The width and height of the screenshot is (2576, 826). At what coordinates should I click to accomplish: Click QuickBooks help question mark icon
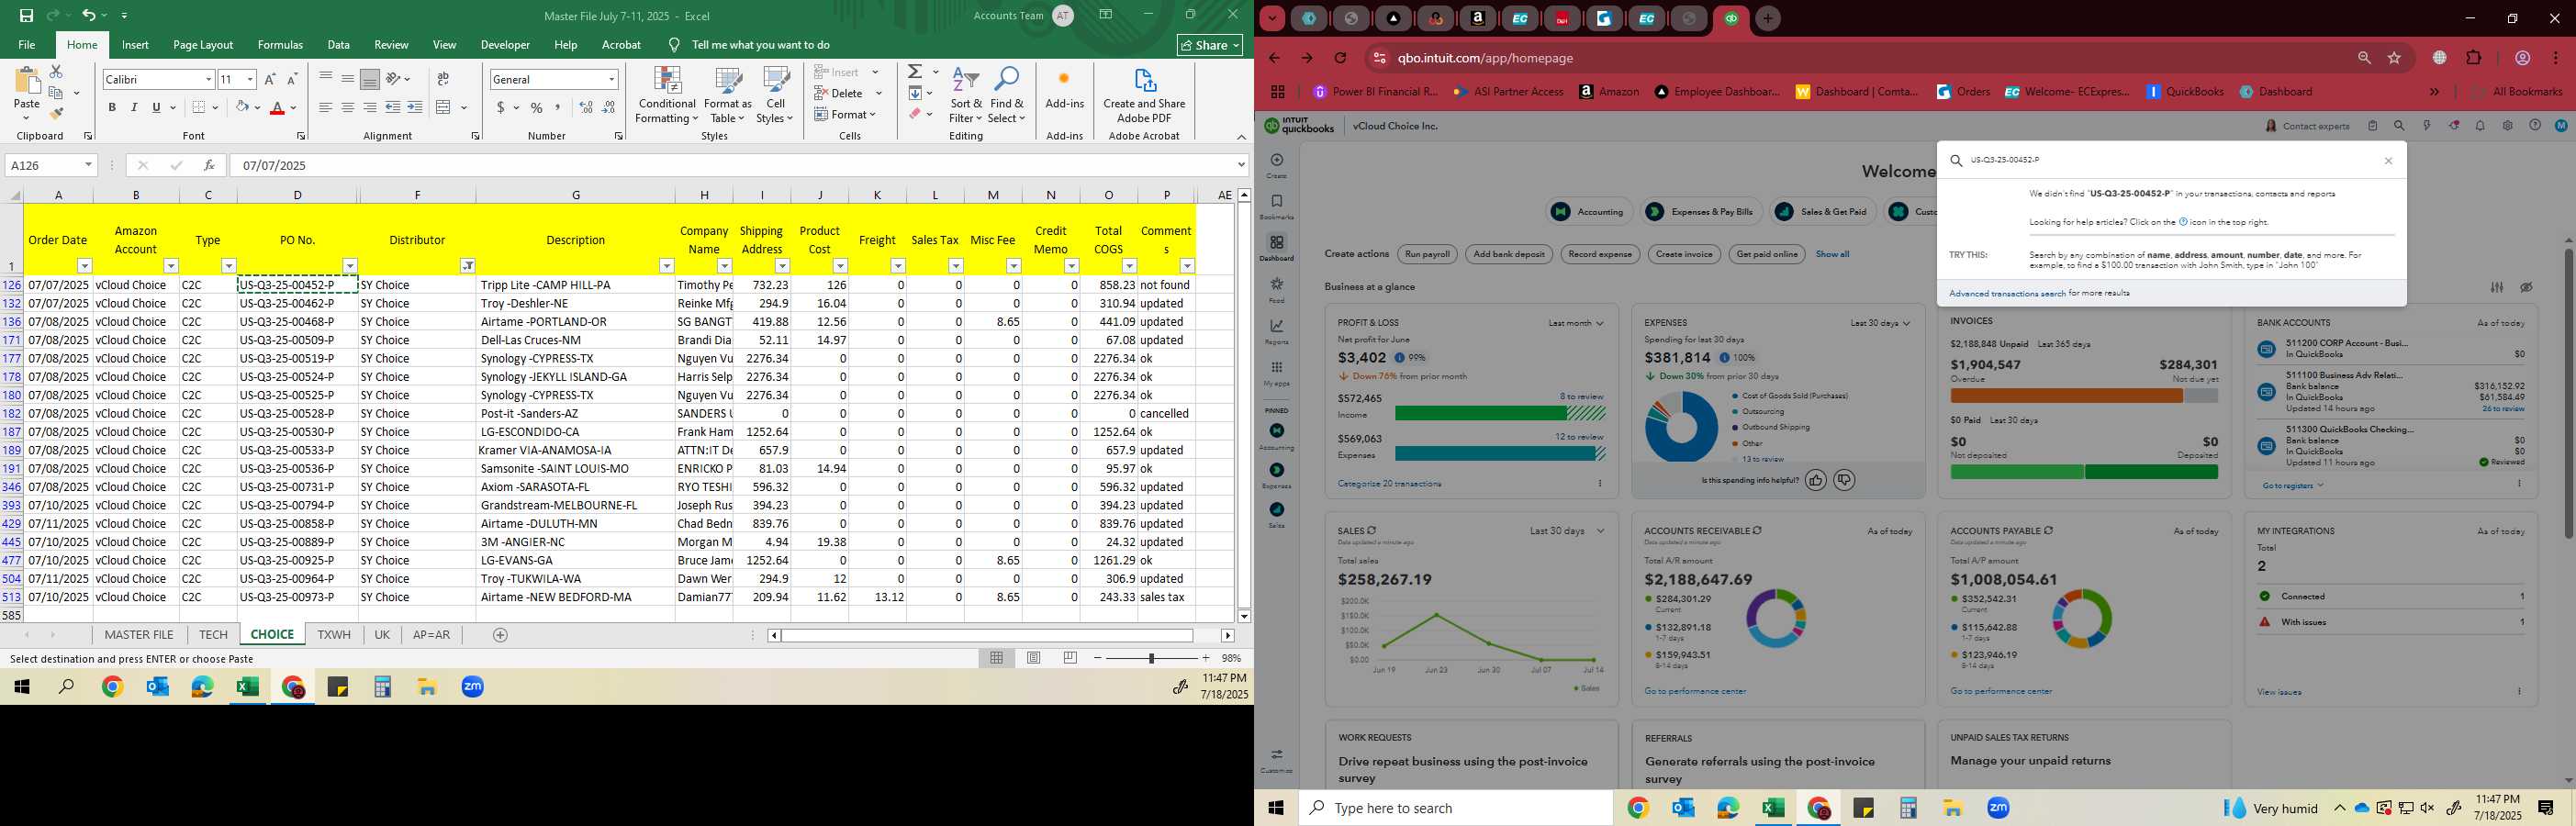[x=2534, y=126]
